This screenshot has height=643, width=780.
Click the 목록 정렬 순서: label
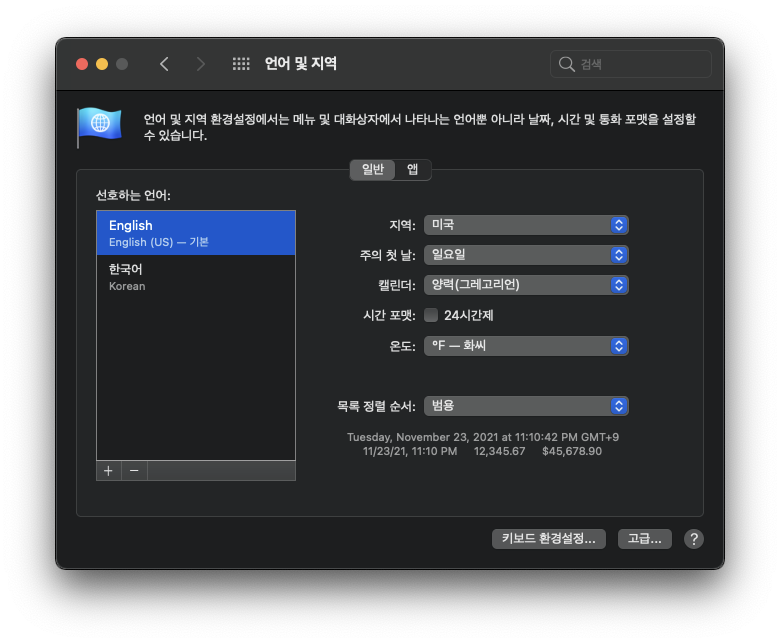point(377,407)
